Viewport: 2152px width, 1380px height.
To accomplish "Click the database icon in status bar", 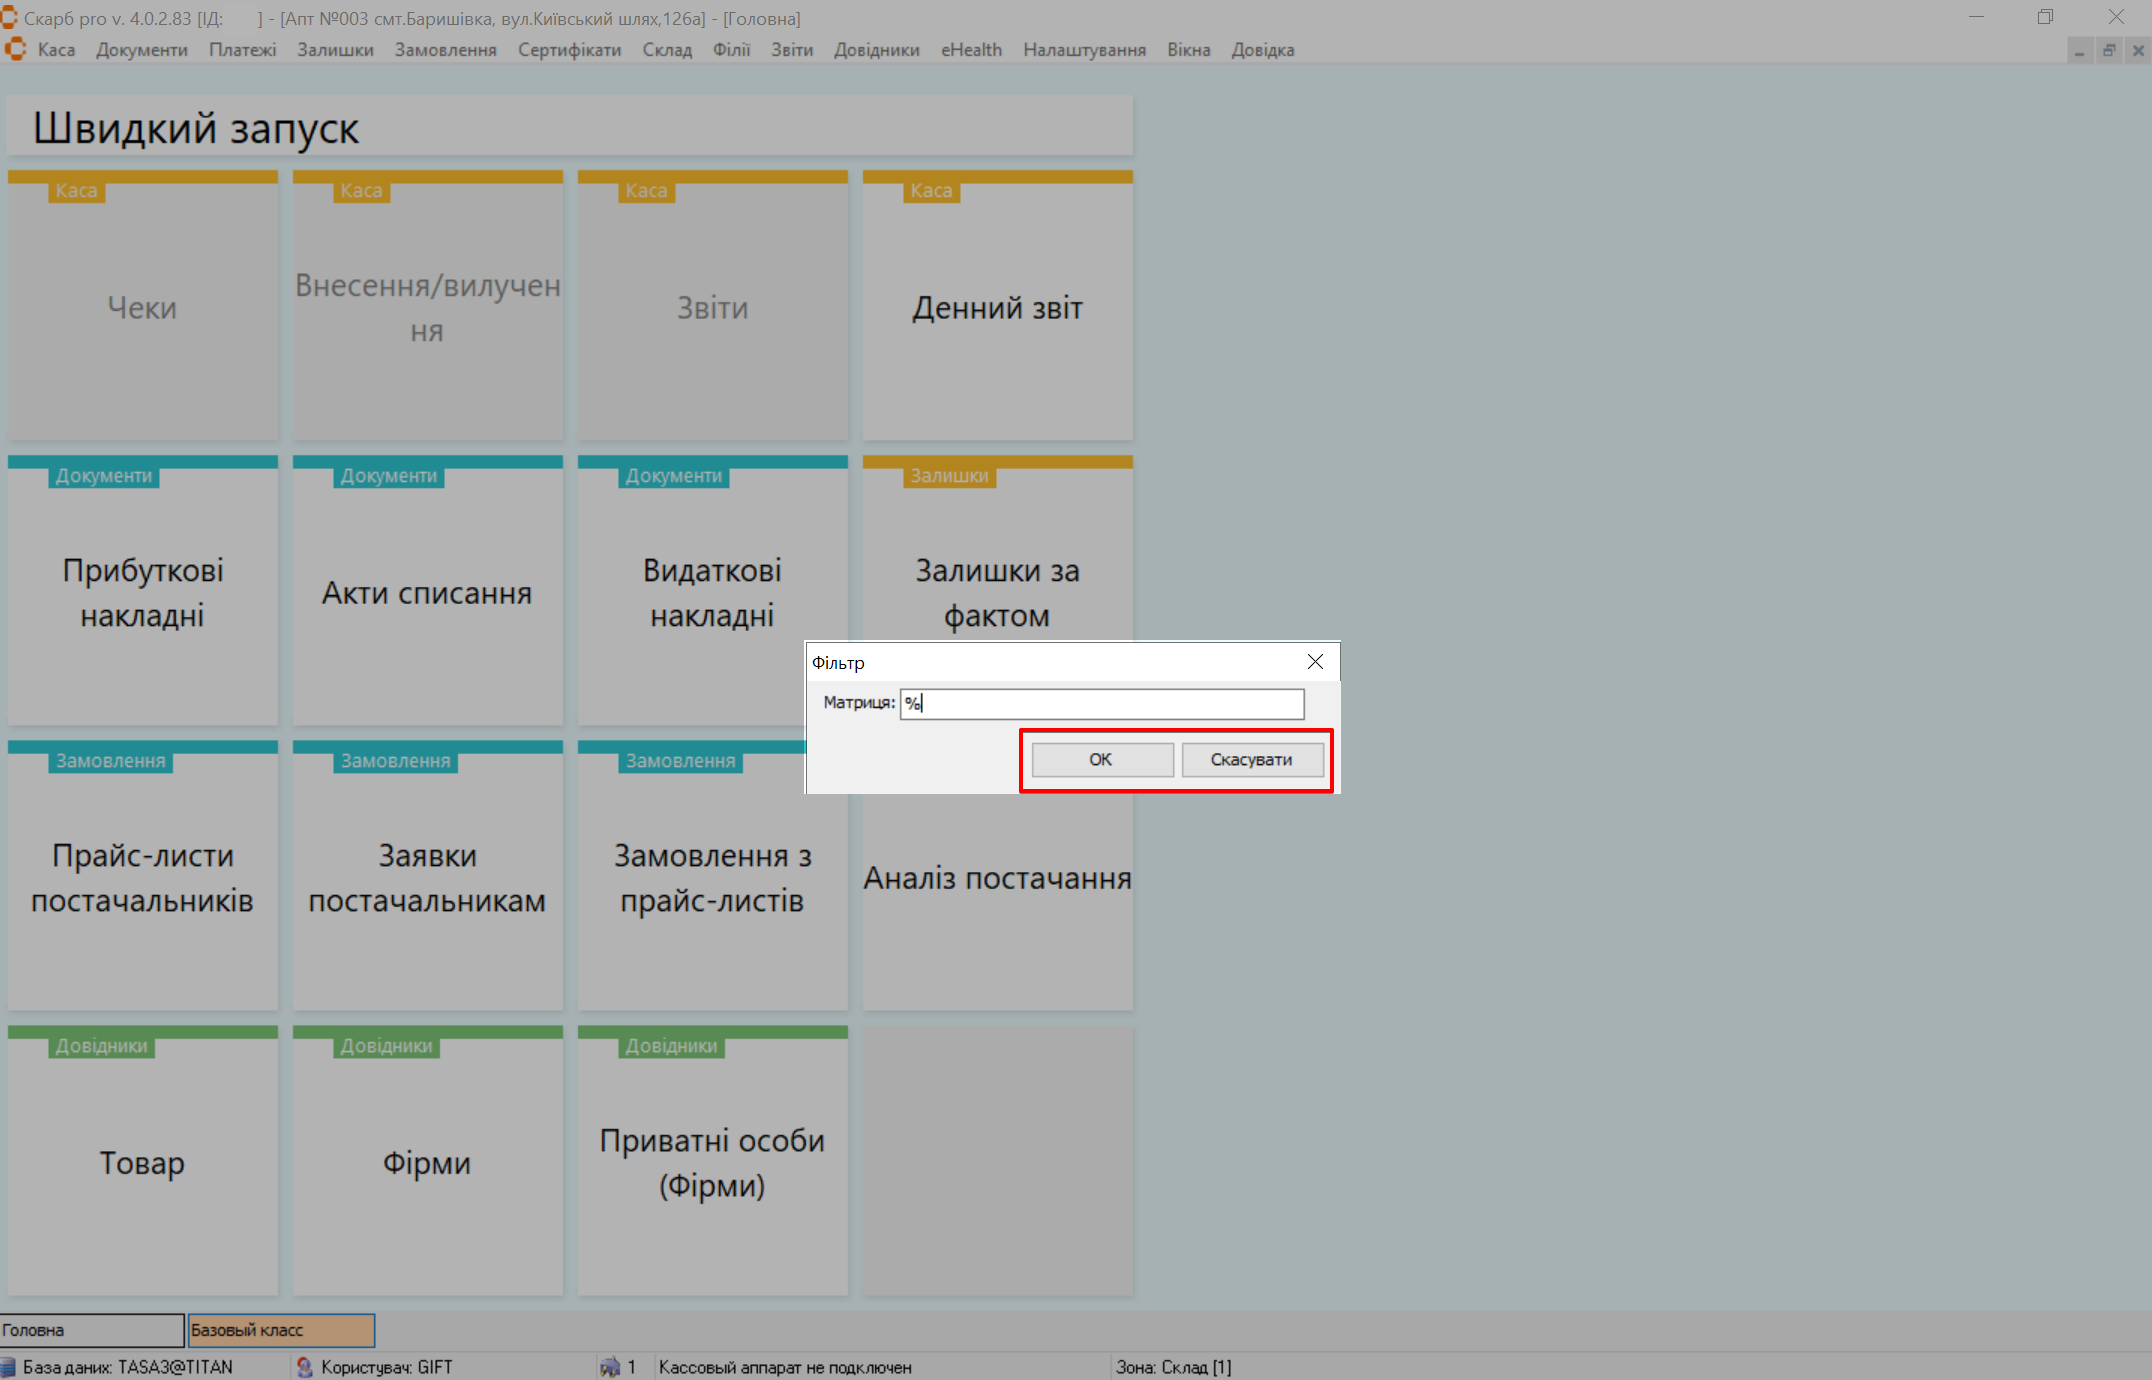I will pos(9,1367).
